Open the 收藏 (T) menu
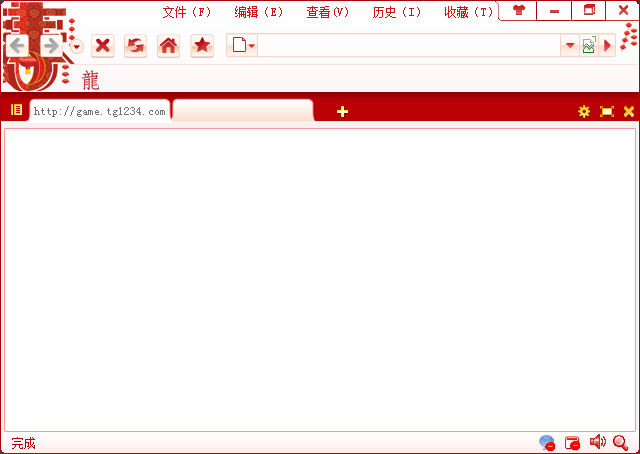640x454 pixels. point(469,12)
